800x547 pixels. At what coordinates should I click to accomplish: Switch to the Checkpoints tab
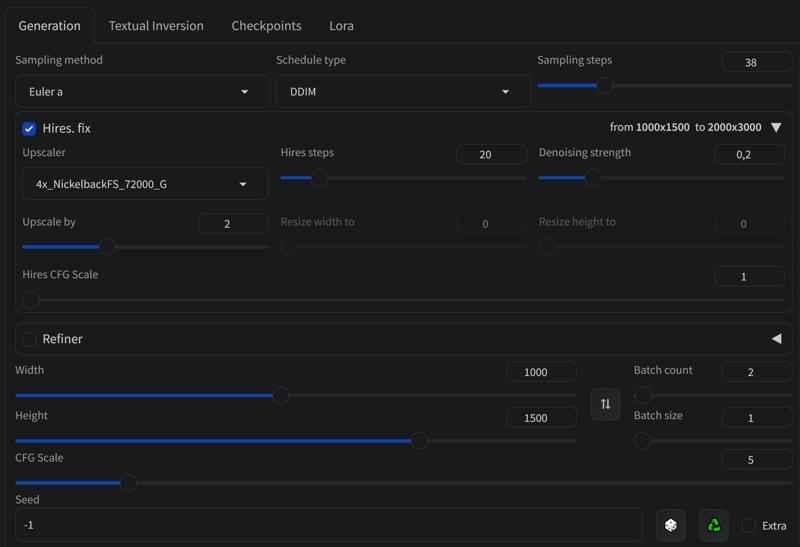coord(266,26)
